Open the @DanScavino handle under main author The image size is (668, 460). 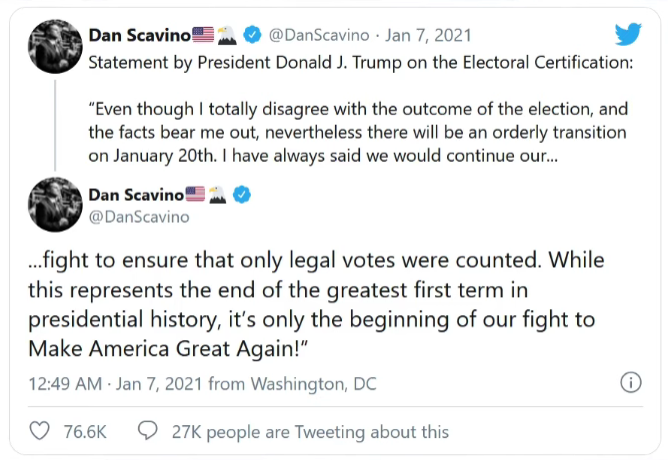pos(139,217)
